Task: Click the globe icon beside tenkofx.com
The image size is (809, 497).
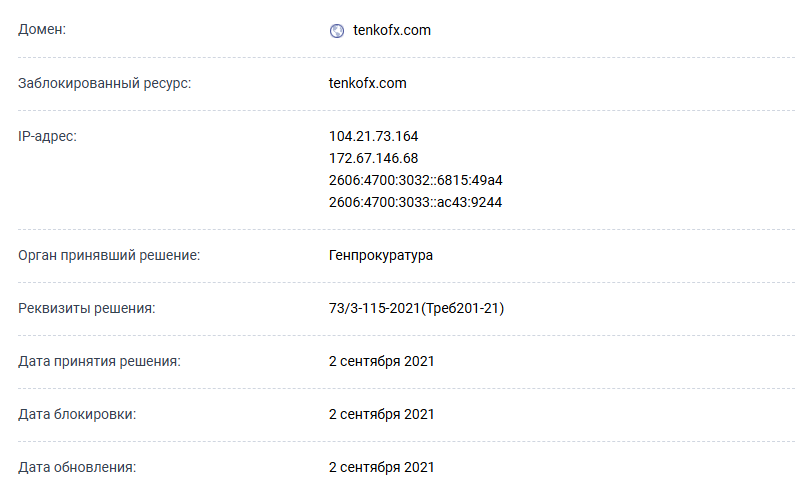Action: (x=336, y=31)
